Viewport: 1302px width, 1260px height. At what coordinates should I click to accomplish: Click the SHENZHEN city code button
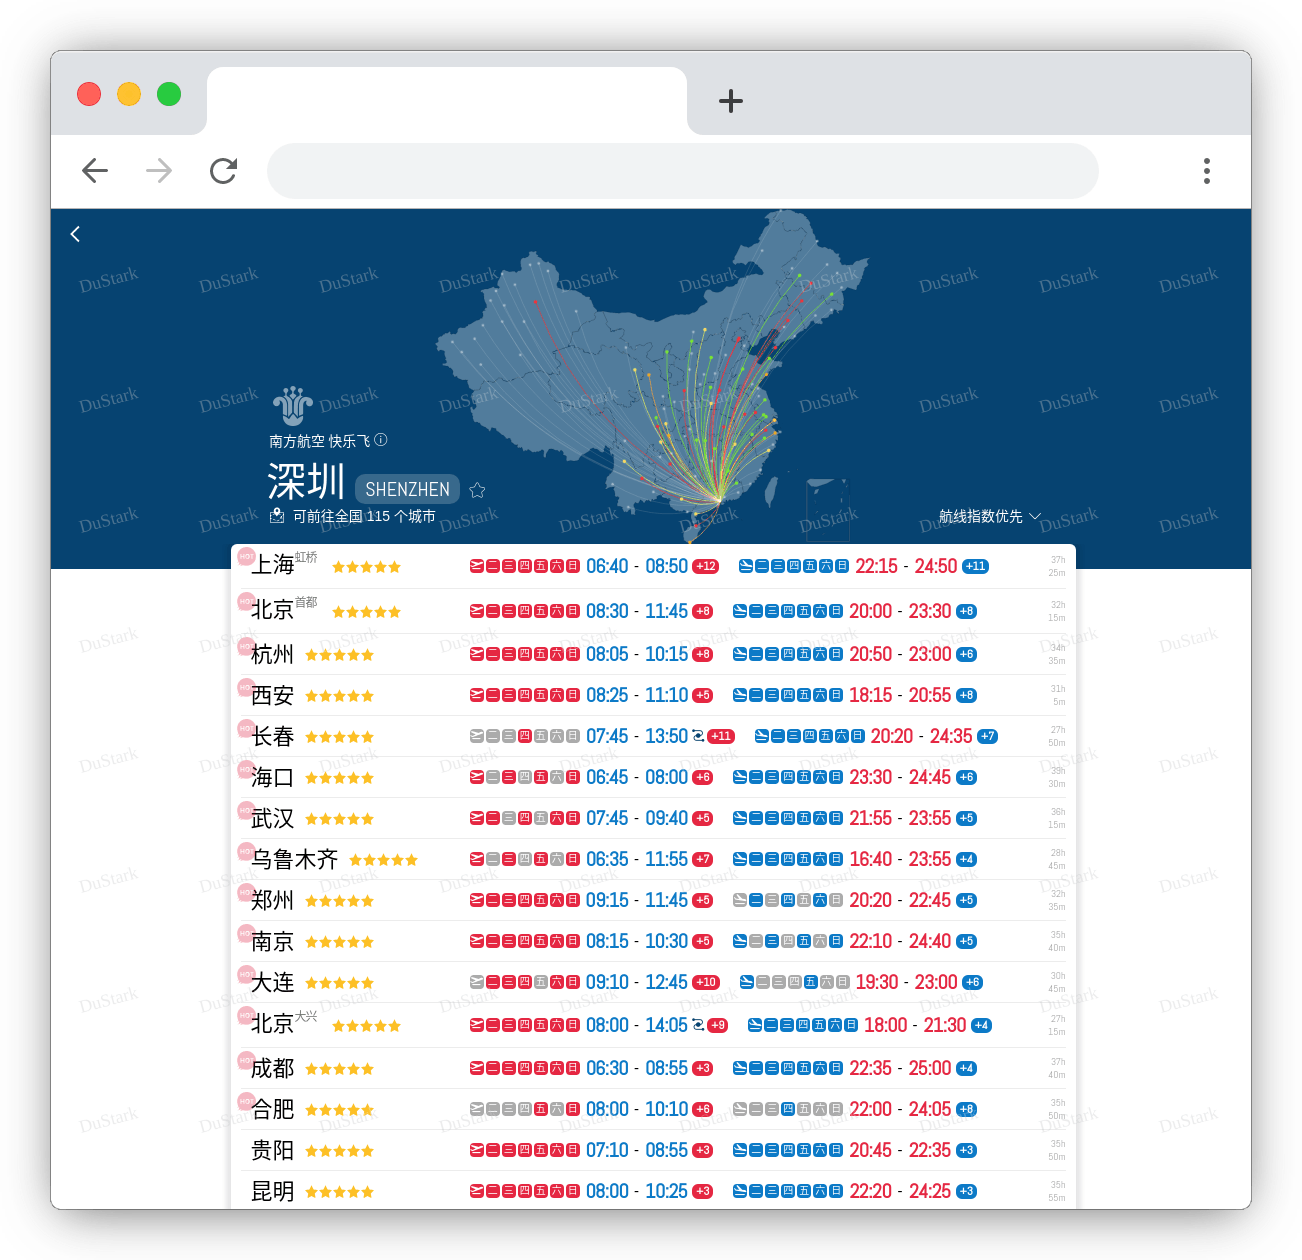click(x=407, y=490)
